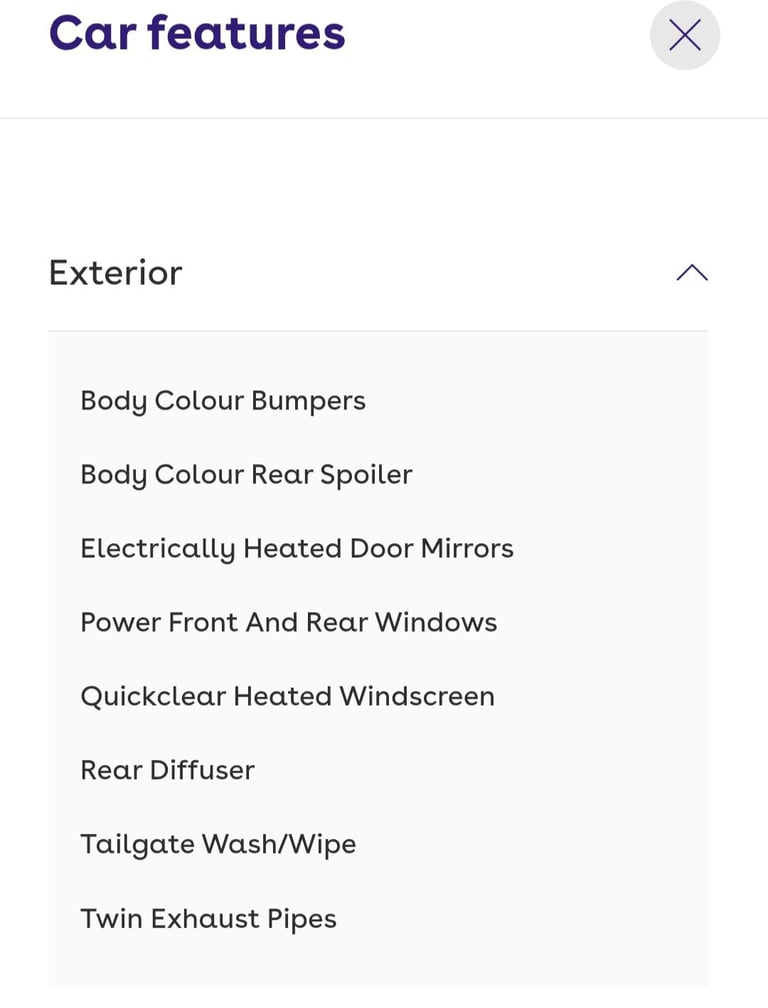Choose Power Front And Rear Windows
The height and width of the screenshot is (1008, 768).
coord(288,623)
